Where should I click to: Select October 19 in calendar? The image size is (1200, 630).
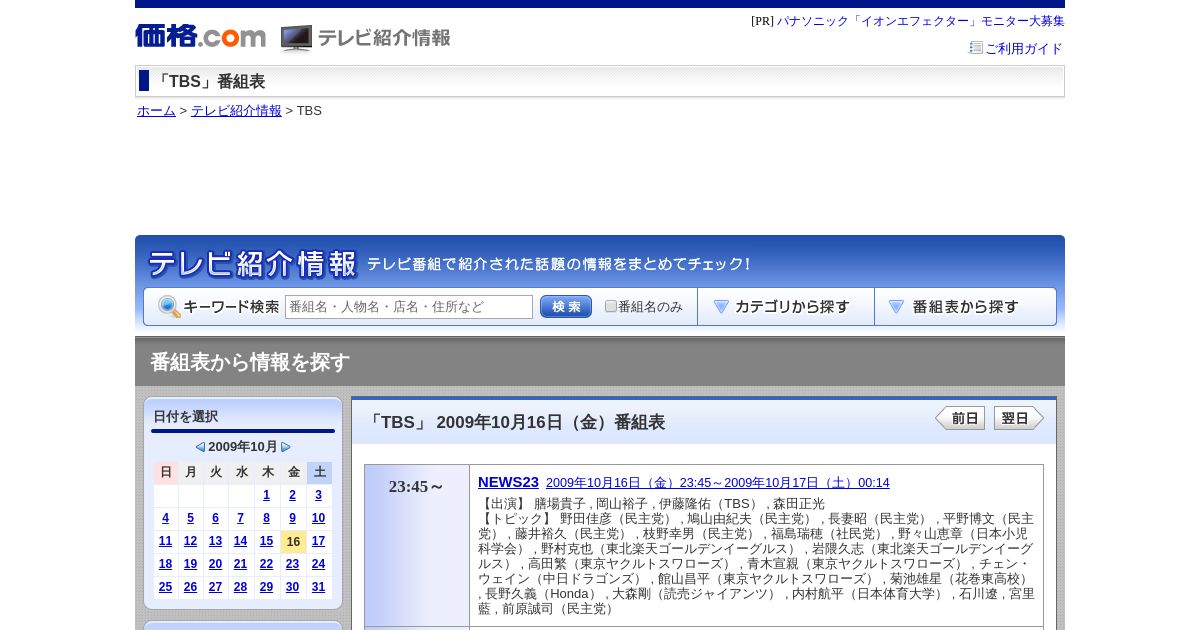[x=191, y=564]
